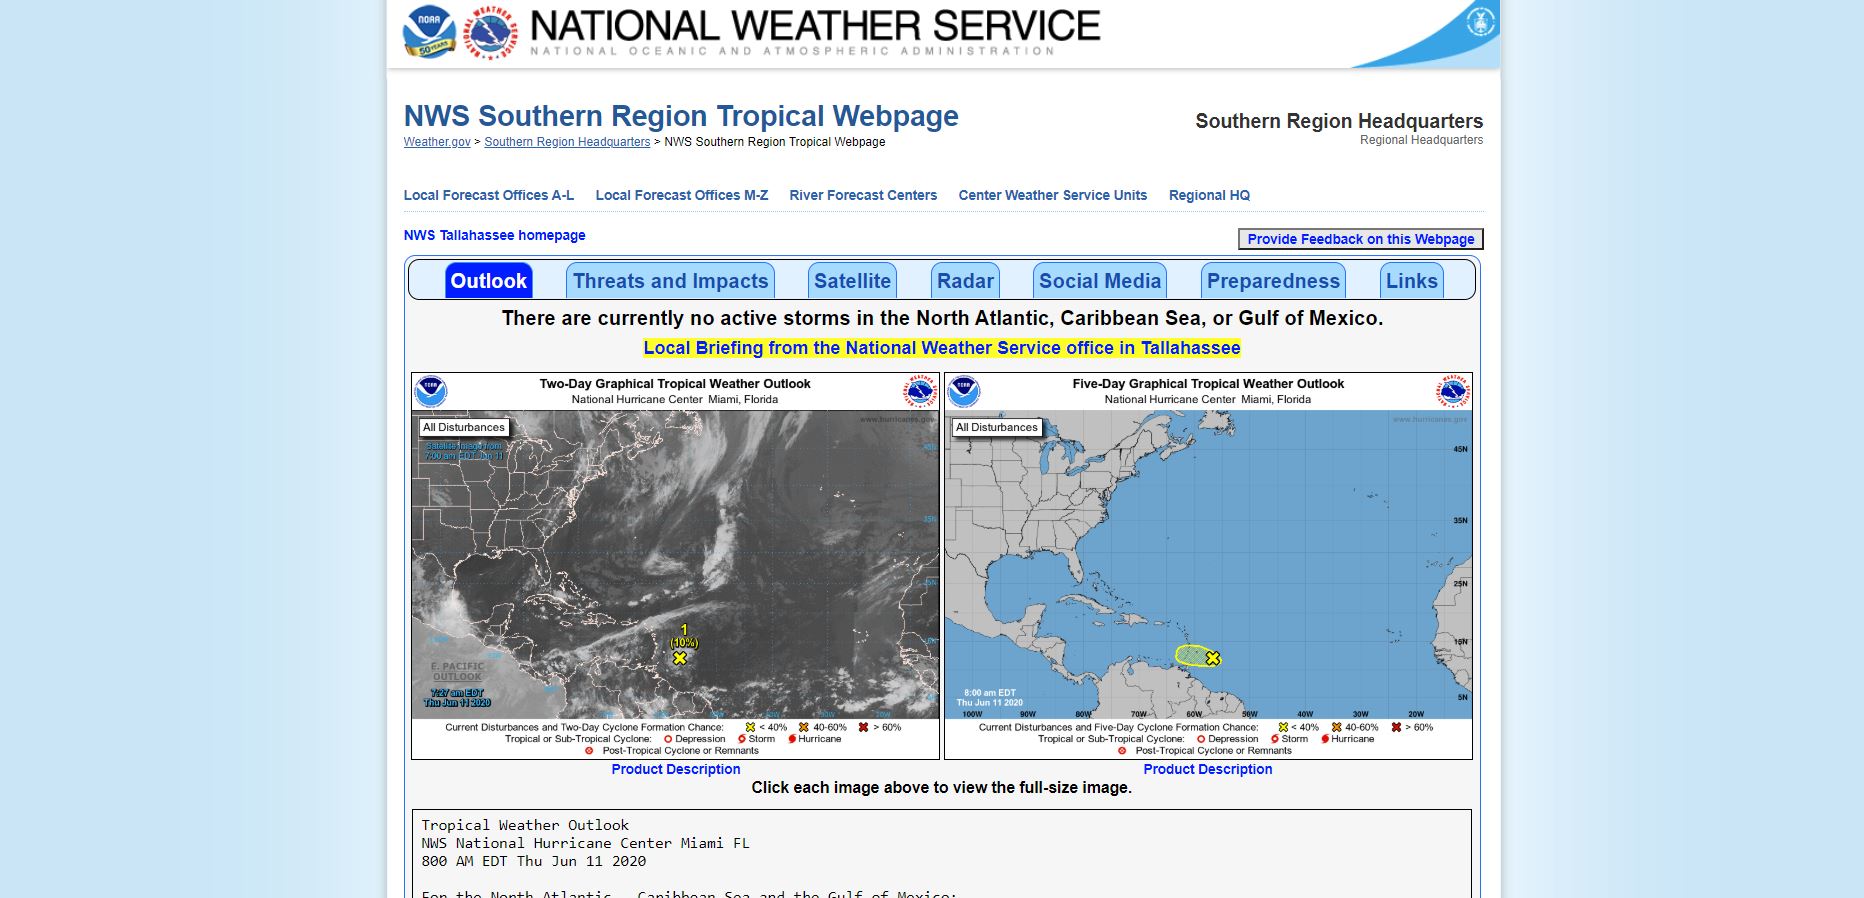
Task: Click the National Weather Service emblem logo
Action: (493, 33)
